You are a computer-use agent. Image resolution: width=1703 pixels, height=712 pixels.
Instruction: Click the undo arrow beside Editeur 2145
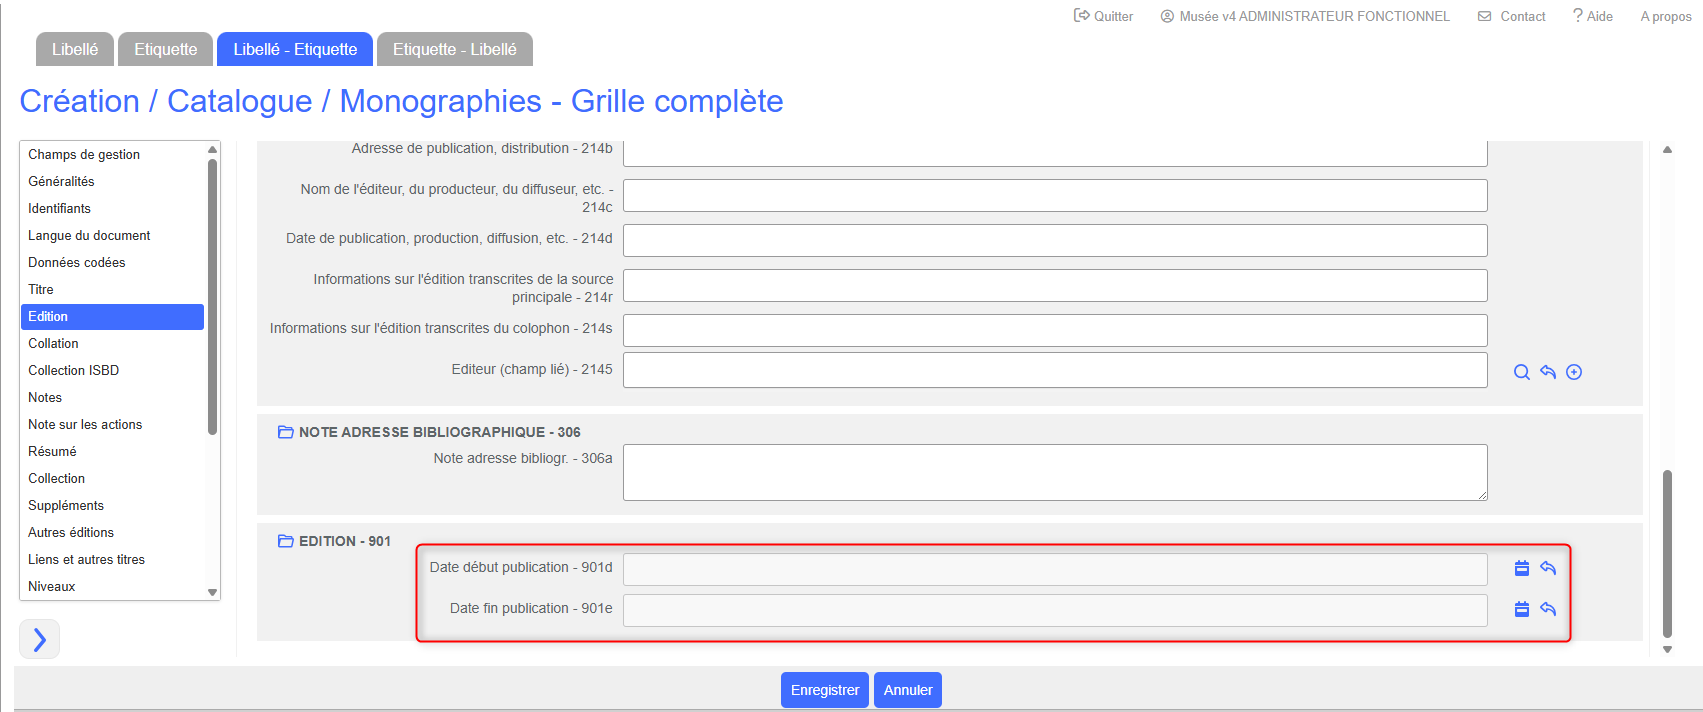[x=1548, y=372]
